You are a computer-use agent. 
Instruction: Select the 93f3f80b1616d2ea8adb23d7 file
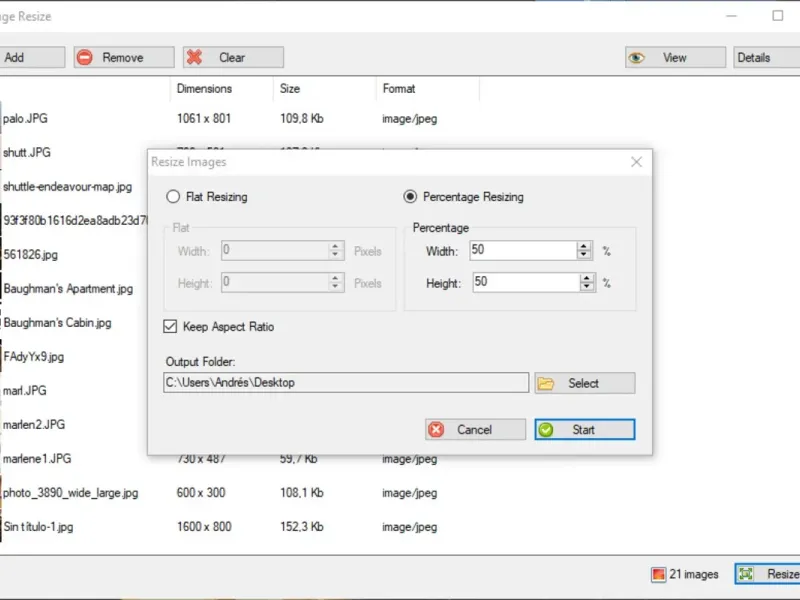[x=75, y=220]
